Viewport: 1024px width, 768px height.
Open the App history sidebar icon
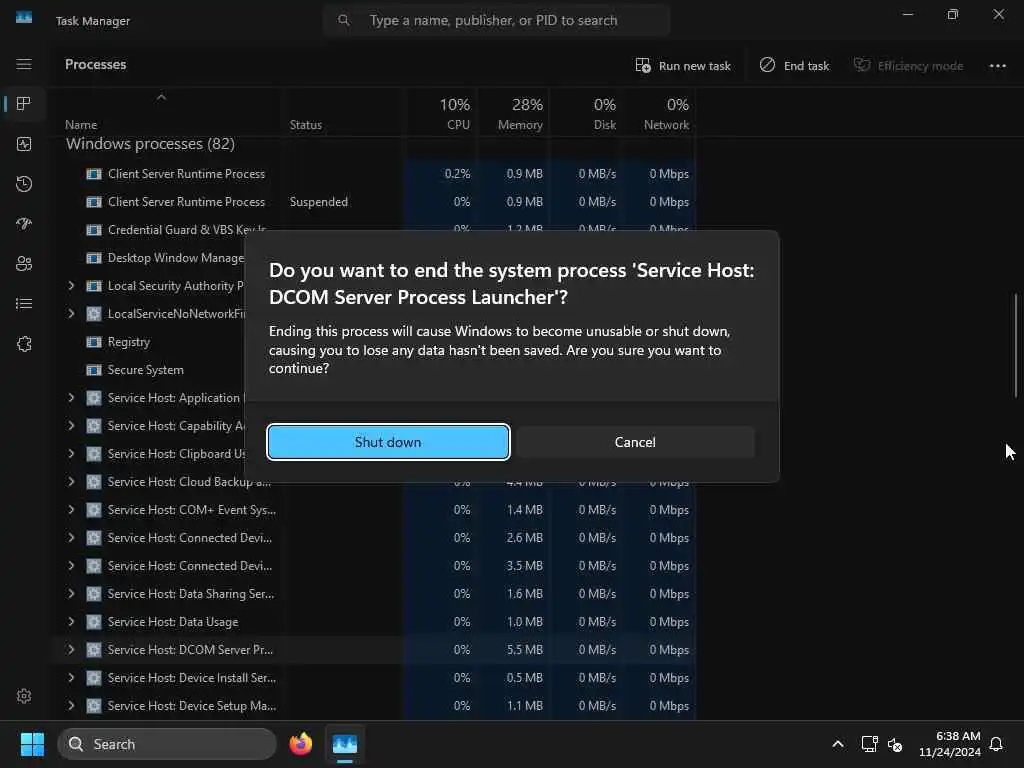[x=24, y=184]
